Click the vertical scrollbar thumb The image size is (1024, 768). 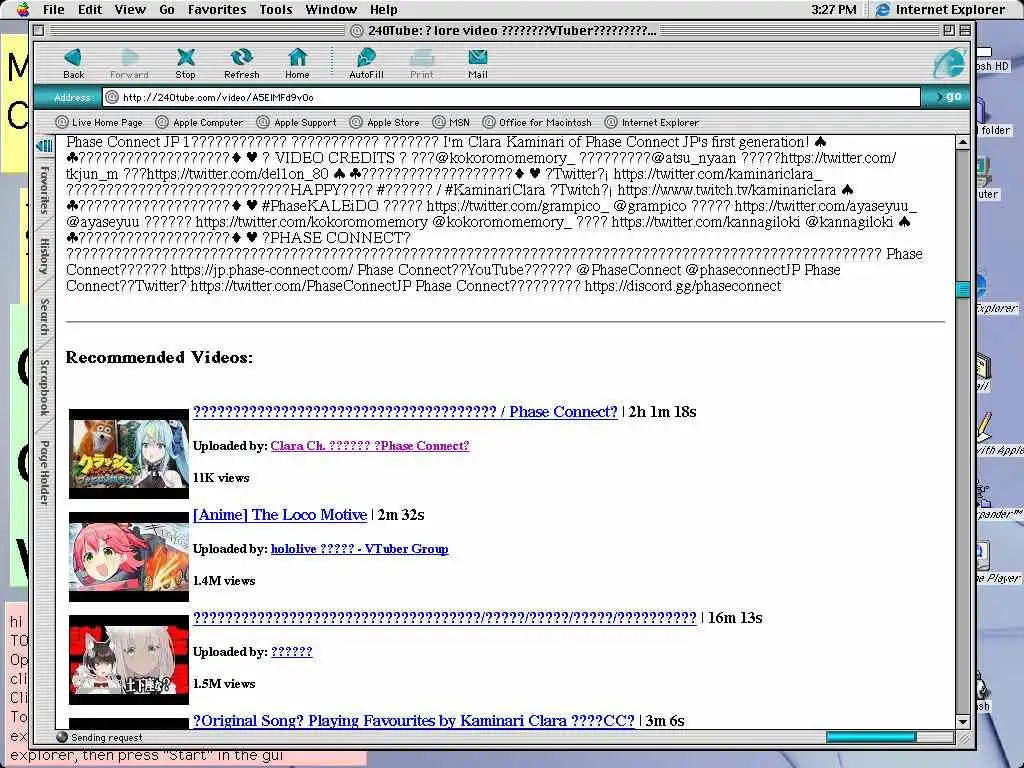click(x=963, y=290)
